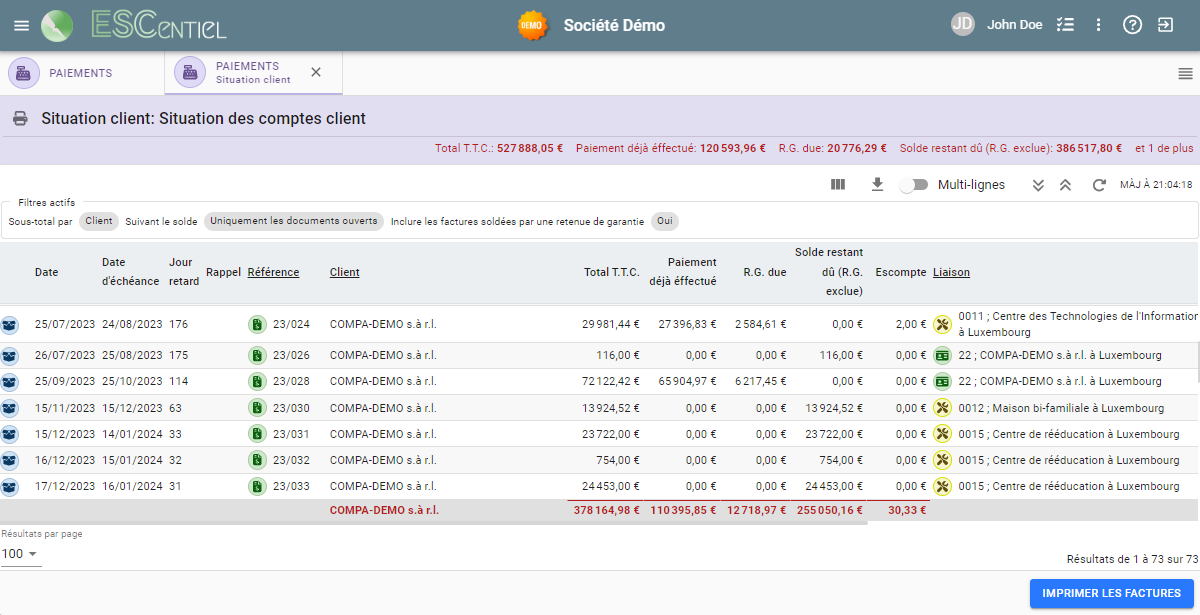Open the three-dot more options menu
The height and width of the screenshot is (615, 1200).
1098,25
